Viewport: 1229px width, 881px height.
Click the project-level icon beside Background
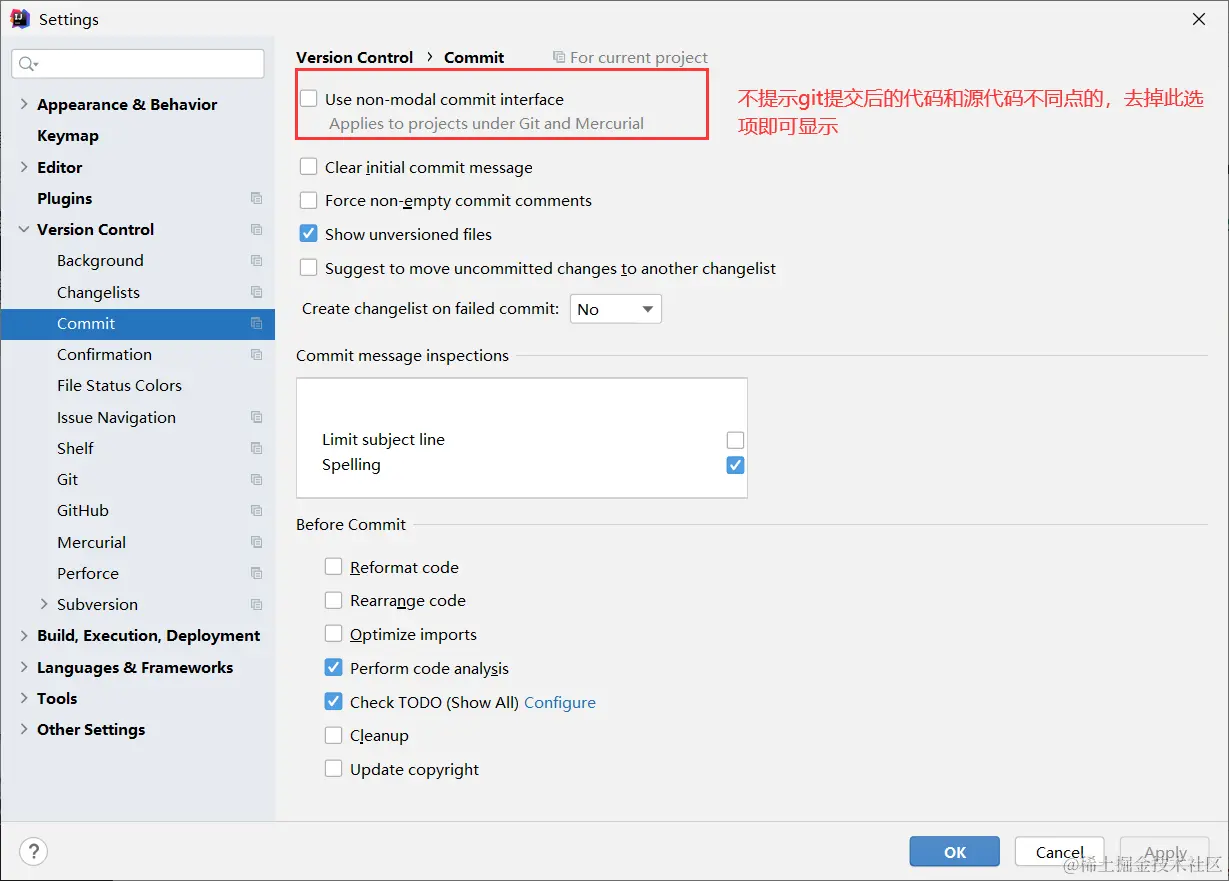tap(256, 260)
